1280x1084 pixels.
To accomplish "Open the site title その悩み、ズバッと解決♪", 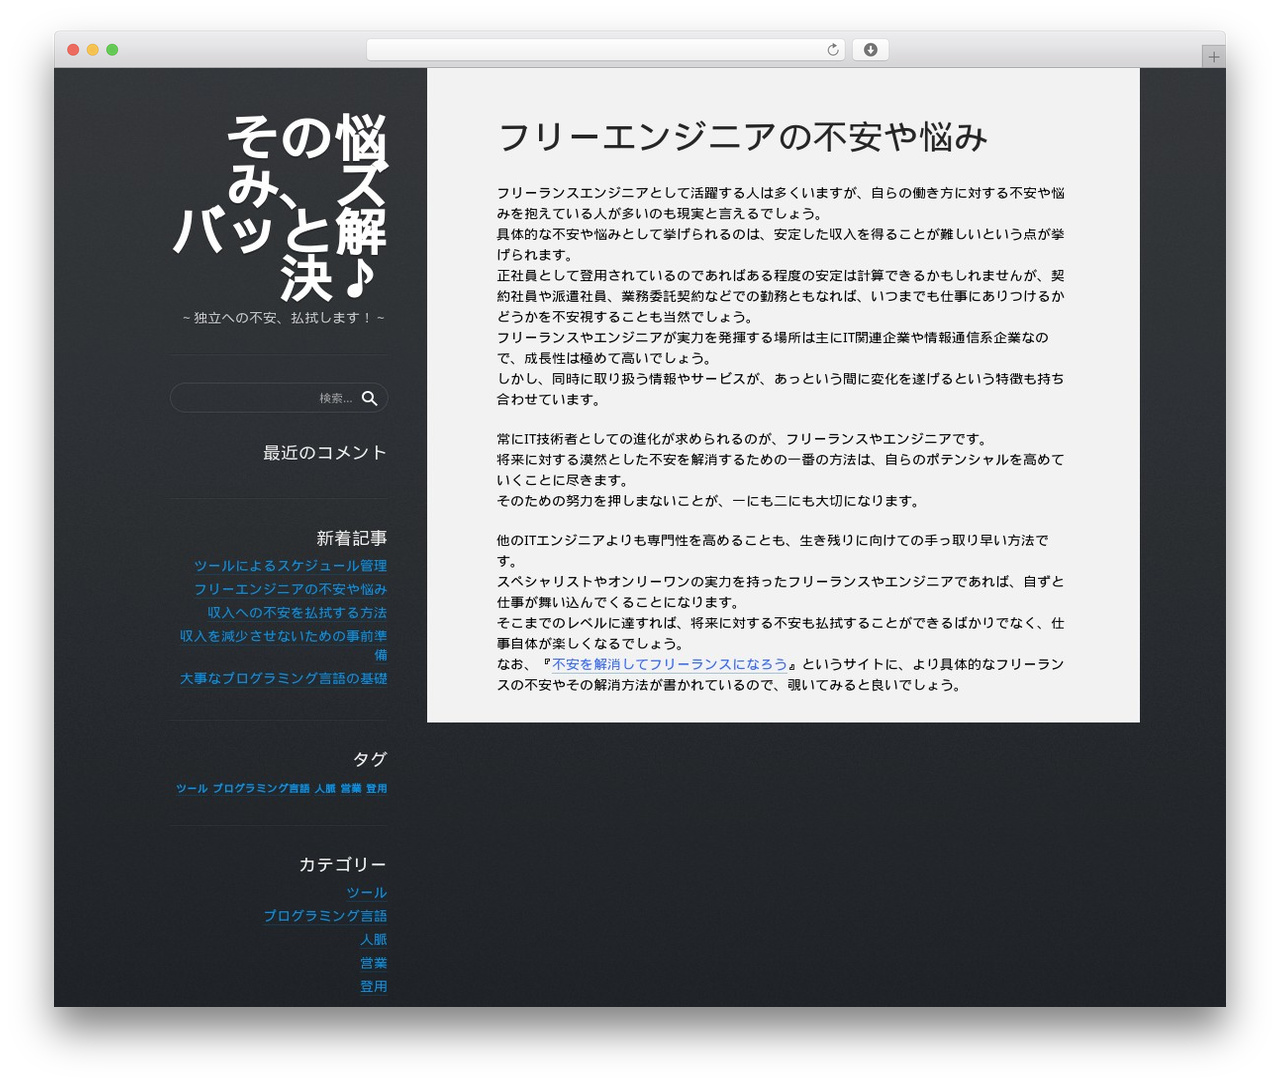I will 280,207.
